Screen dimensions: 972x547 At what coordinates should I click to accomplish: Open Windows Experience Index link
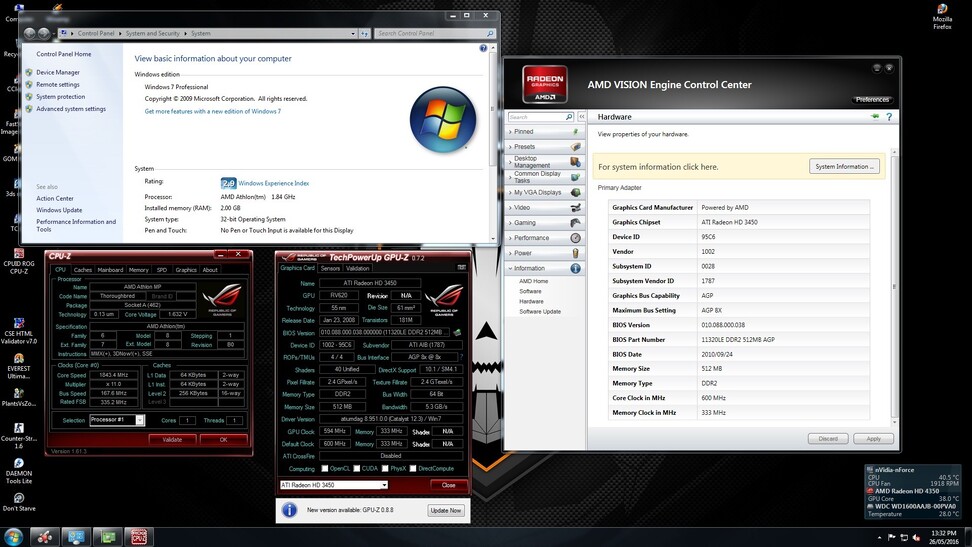click(x=273, y=184)
